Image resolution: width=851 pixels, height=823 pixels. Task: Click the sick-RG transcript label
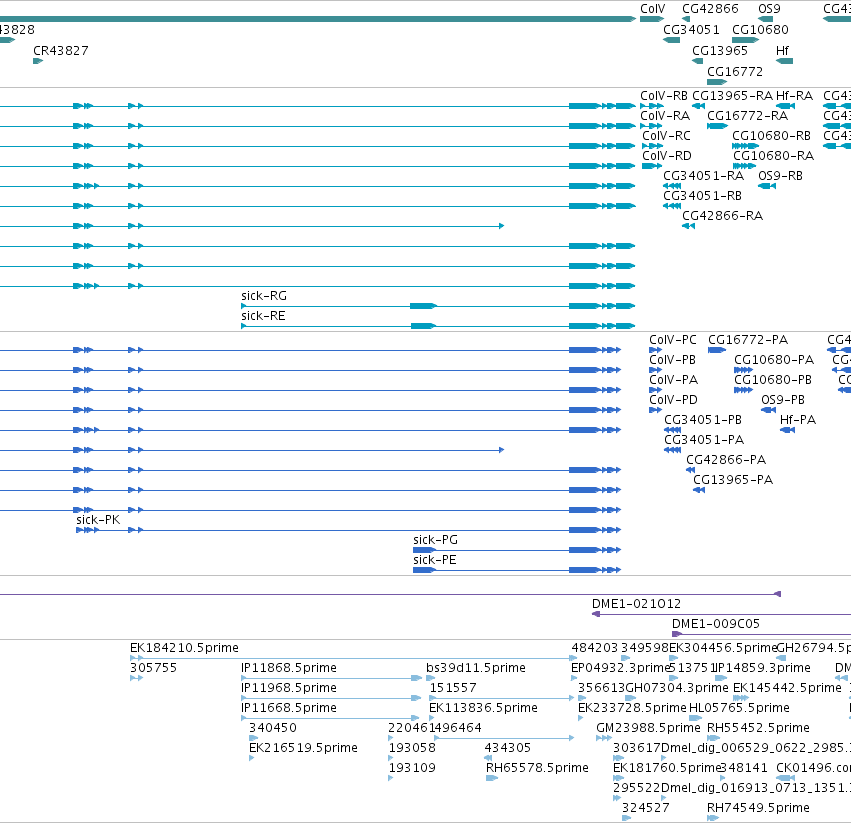click(x=264, y=296)
